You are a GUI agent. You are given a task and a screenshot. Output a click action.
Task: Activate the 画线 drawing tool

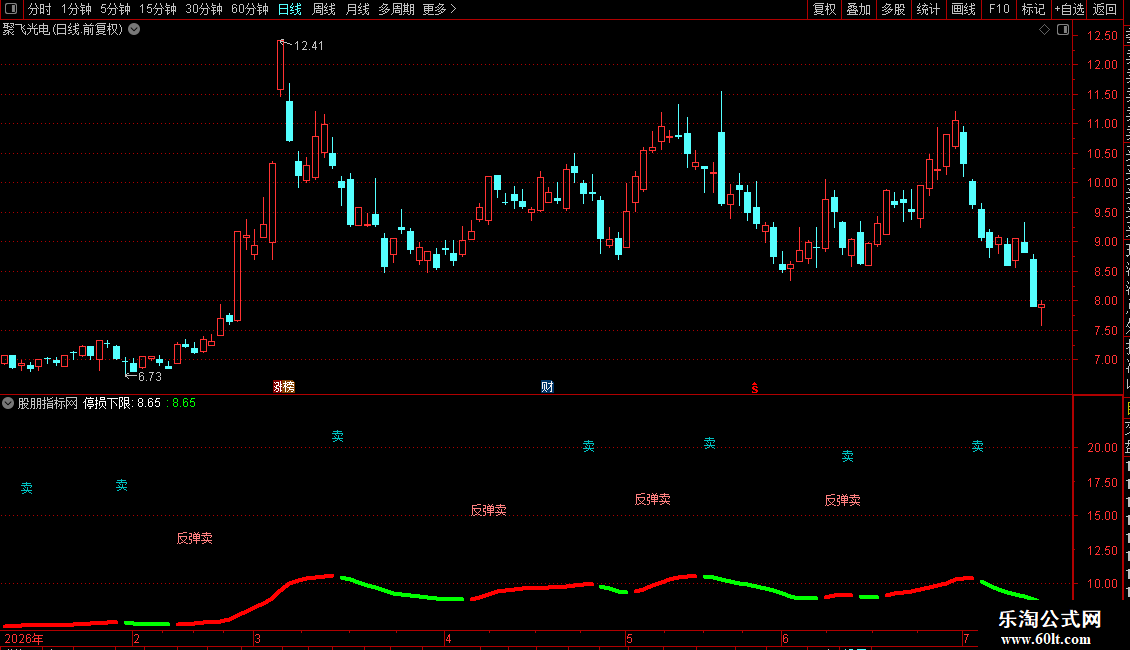click(x=963, y=9)
